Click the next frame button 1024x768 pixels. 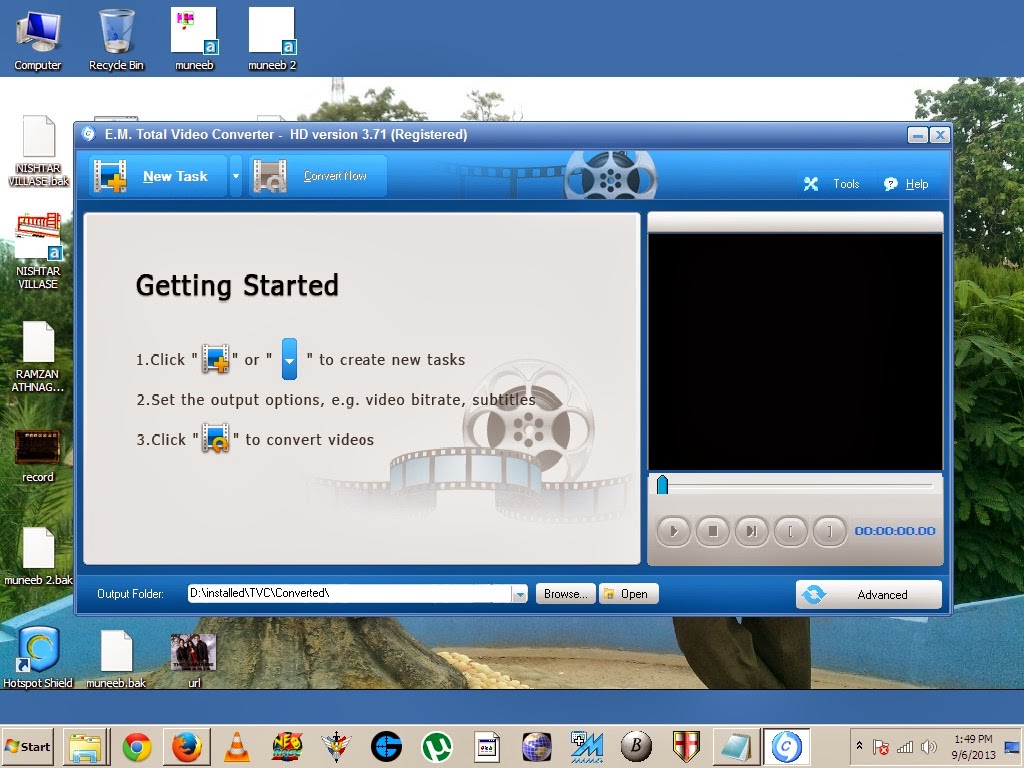(752, 531)
